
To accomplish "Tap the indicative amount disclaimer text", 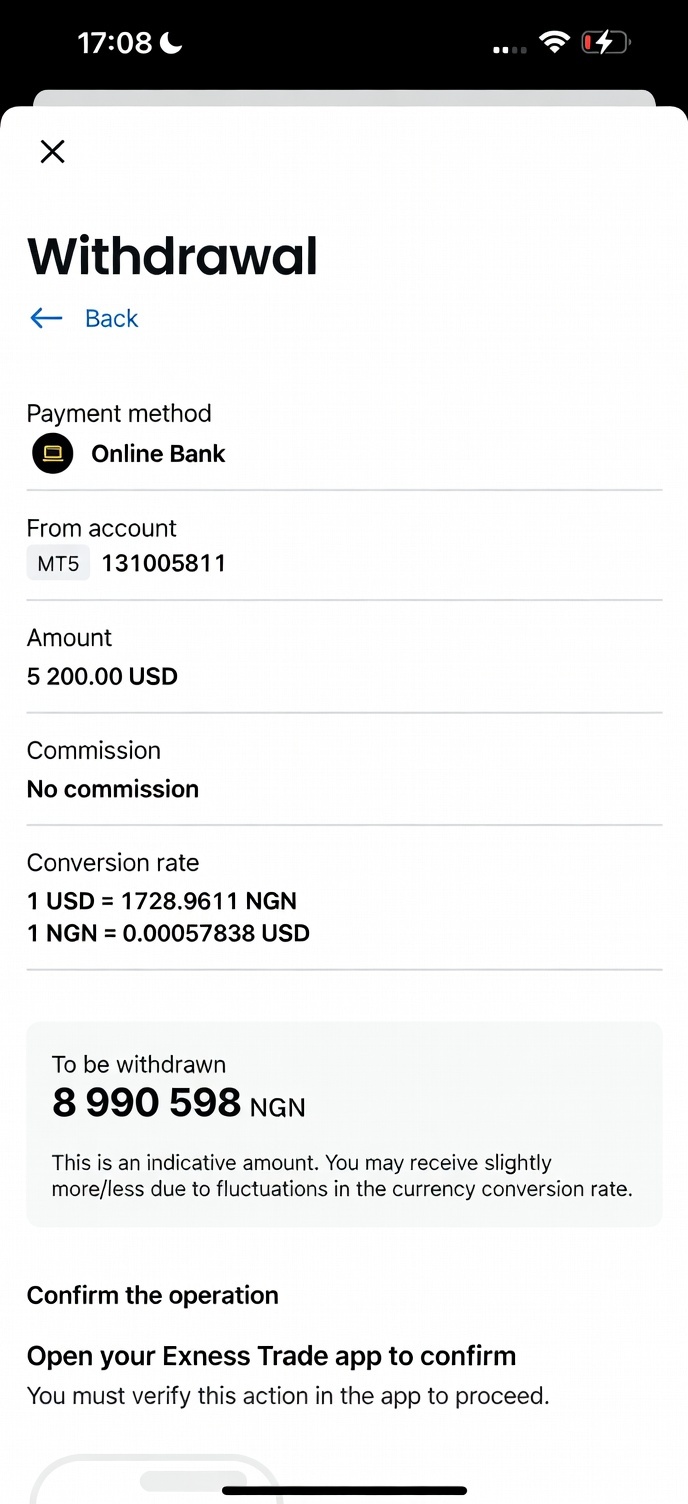I will [342, 1176].
